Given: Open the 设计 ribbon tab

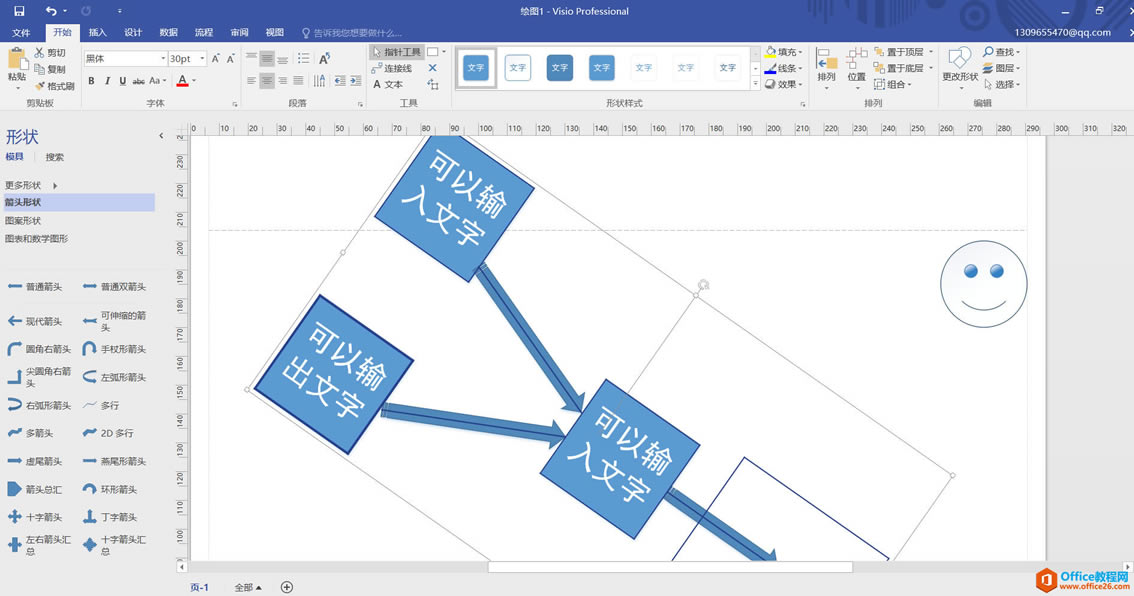Looking at the screenshot, I should [133, 33].
